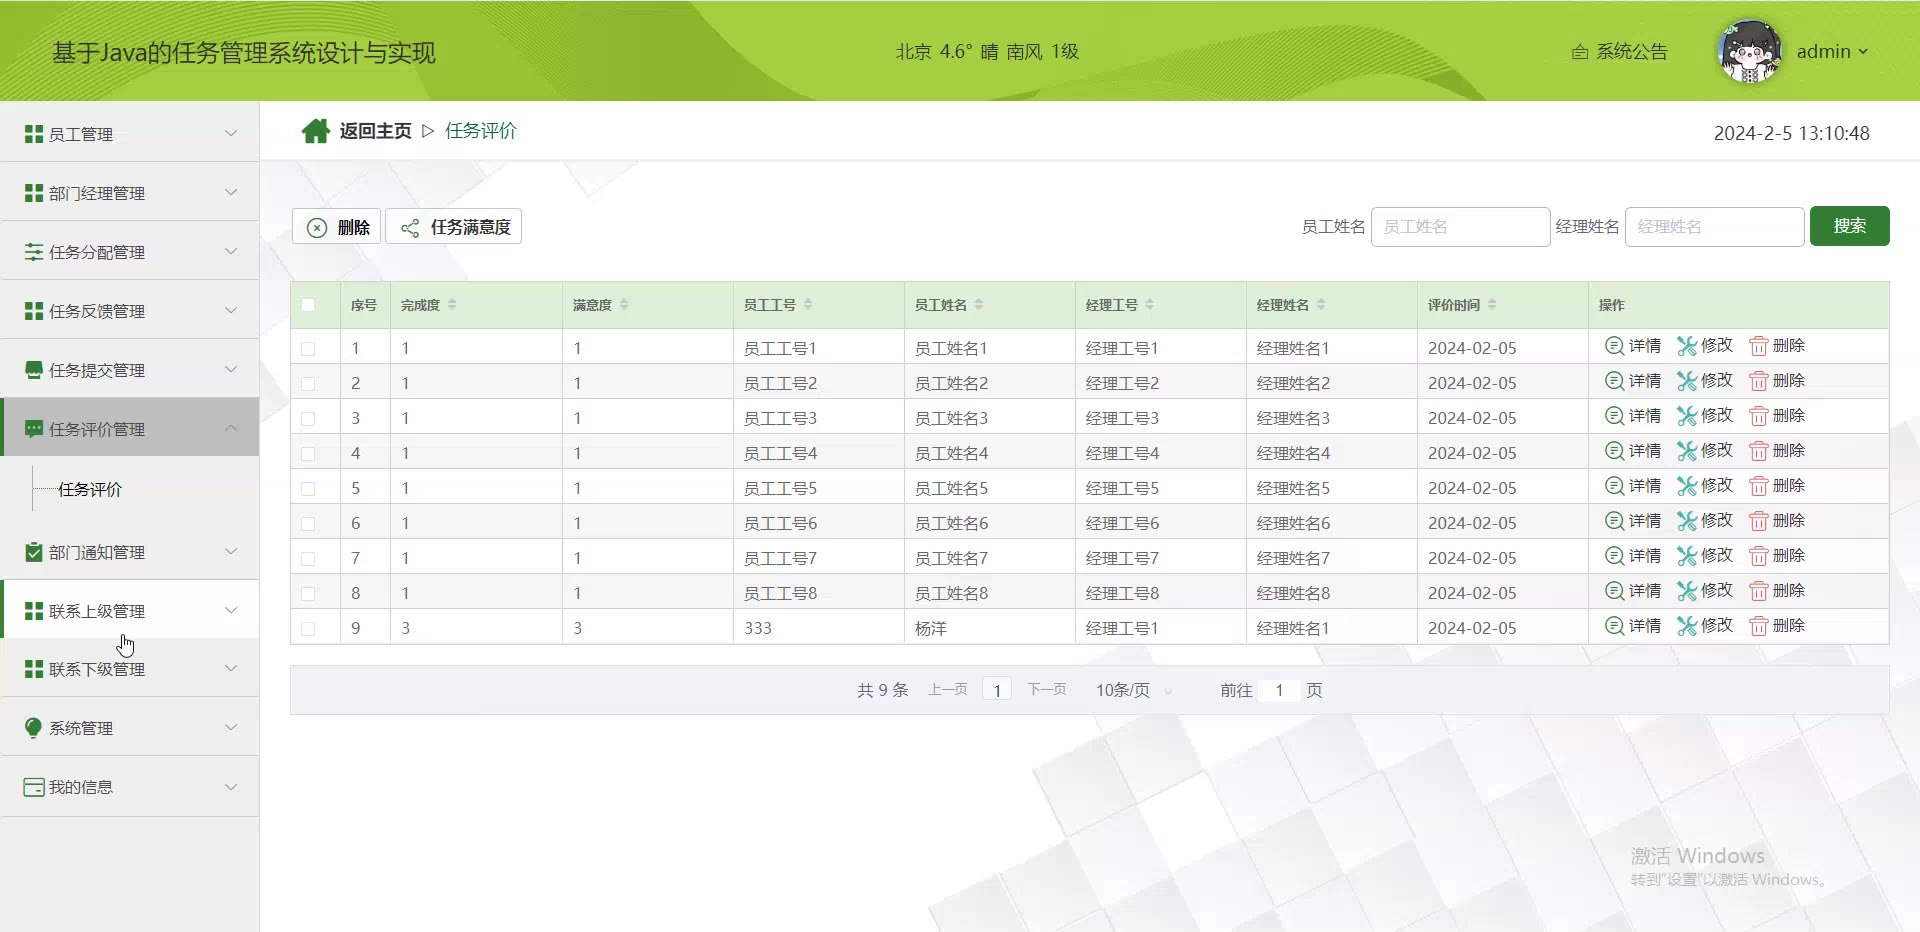Click the 部门通知管理 checklist icon
1920x932 pixels.
34,552
